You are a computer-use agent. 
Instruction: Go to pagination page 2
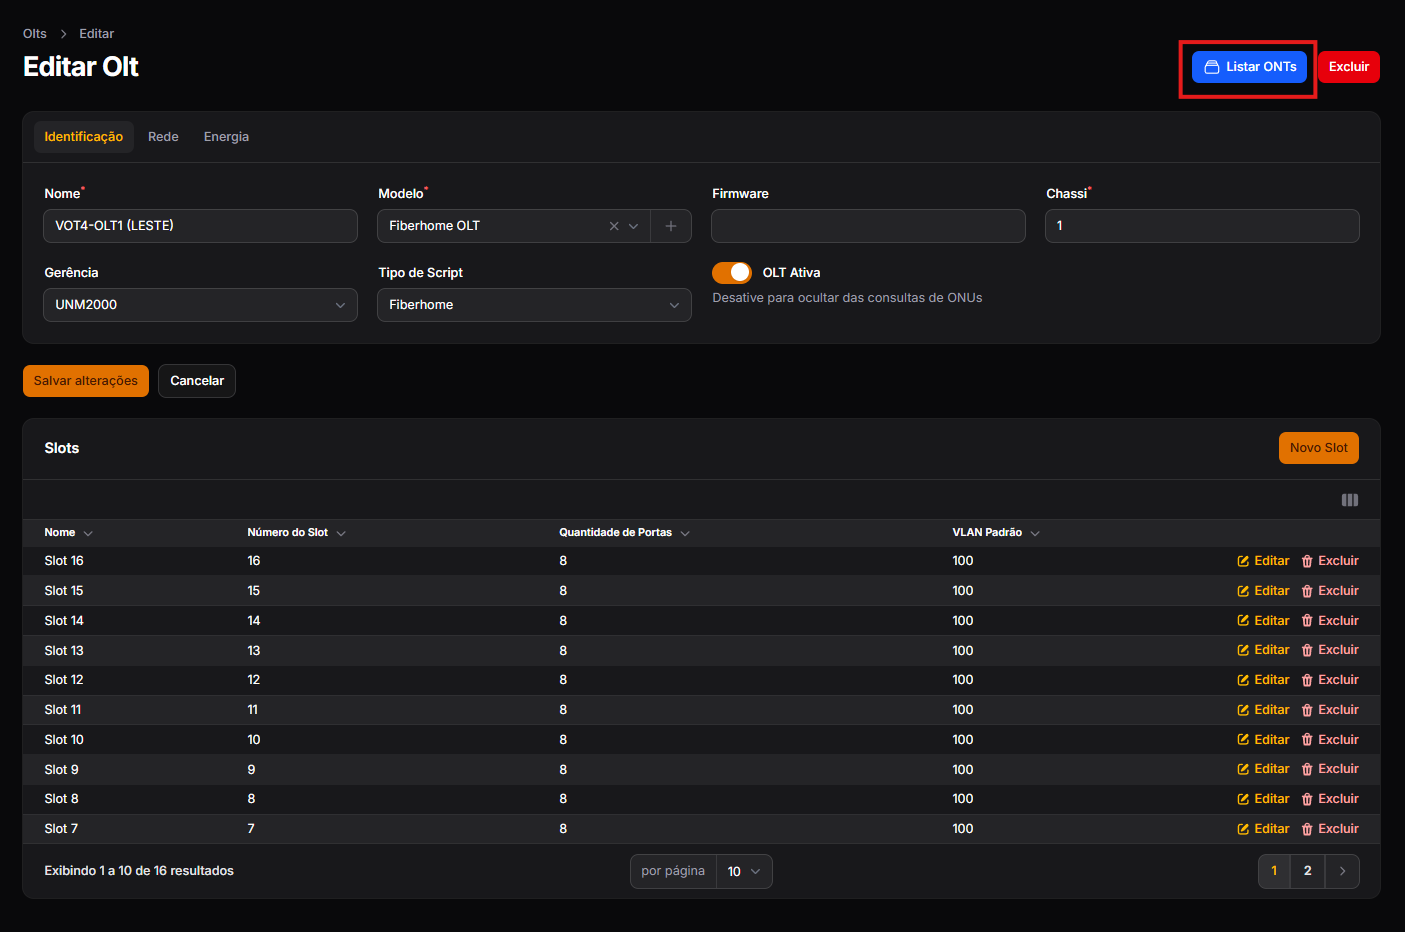point(1307,871)
